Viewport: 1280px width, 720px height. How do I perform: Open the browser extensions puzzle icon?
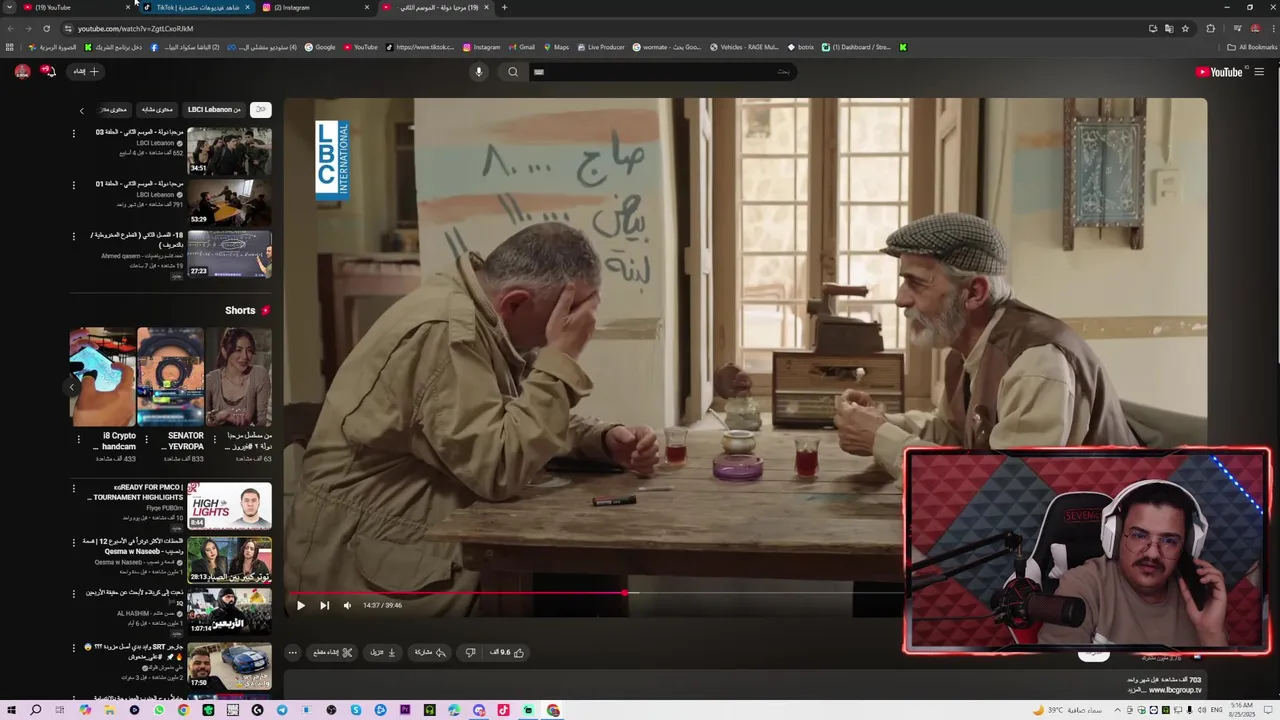[1210, 28]
